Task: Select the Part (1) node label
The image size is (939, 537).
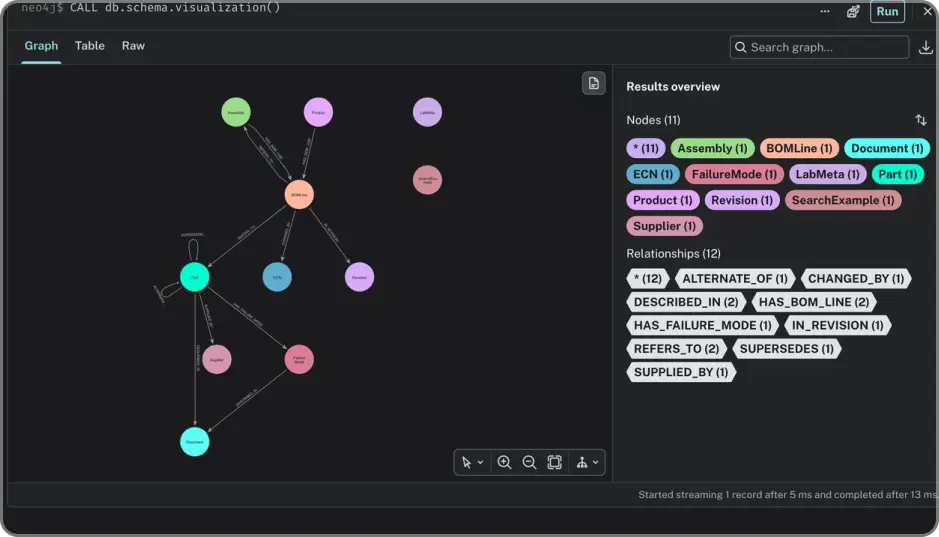Action: coord(897,174)
